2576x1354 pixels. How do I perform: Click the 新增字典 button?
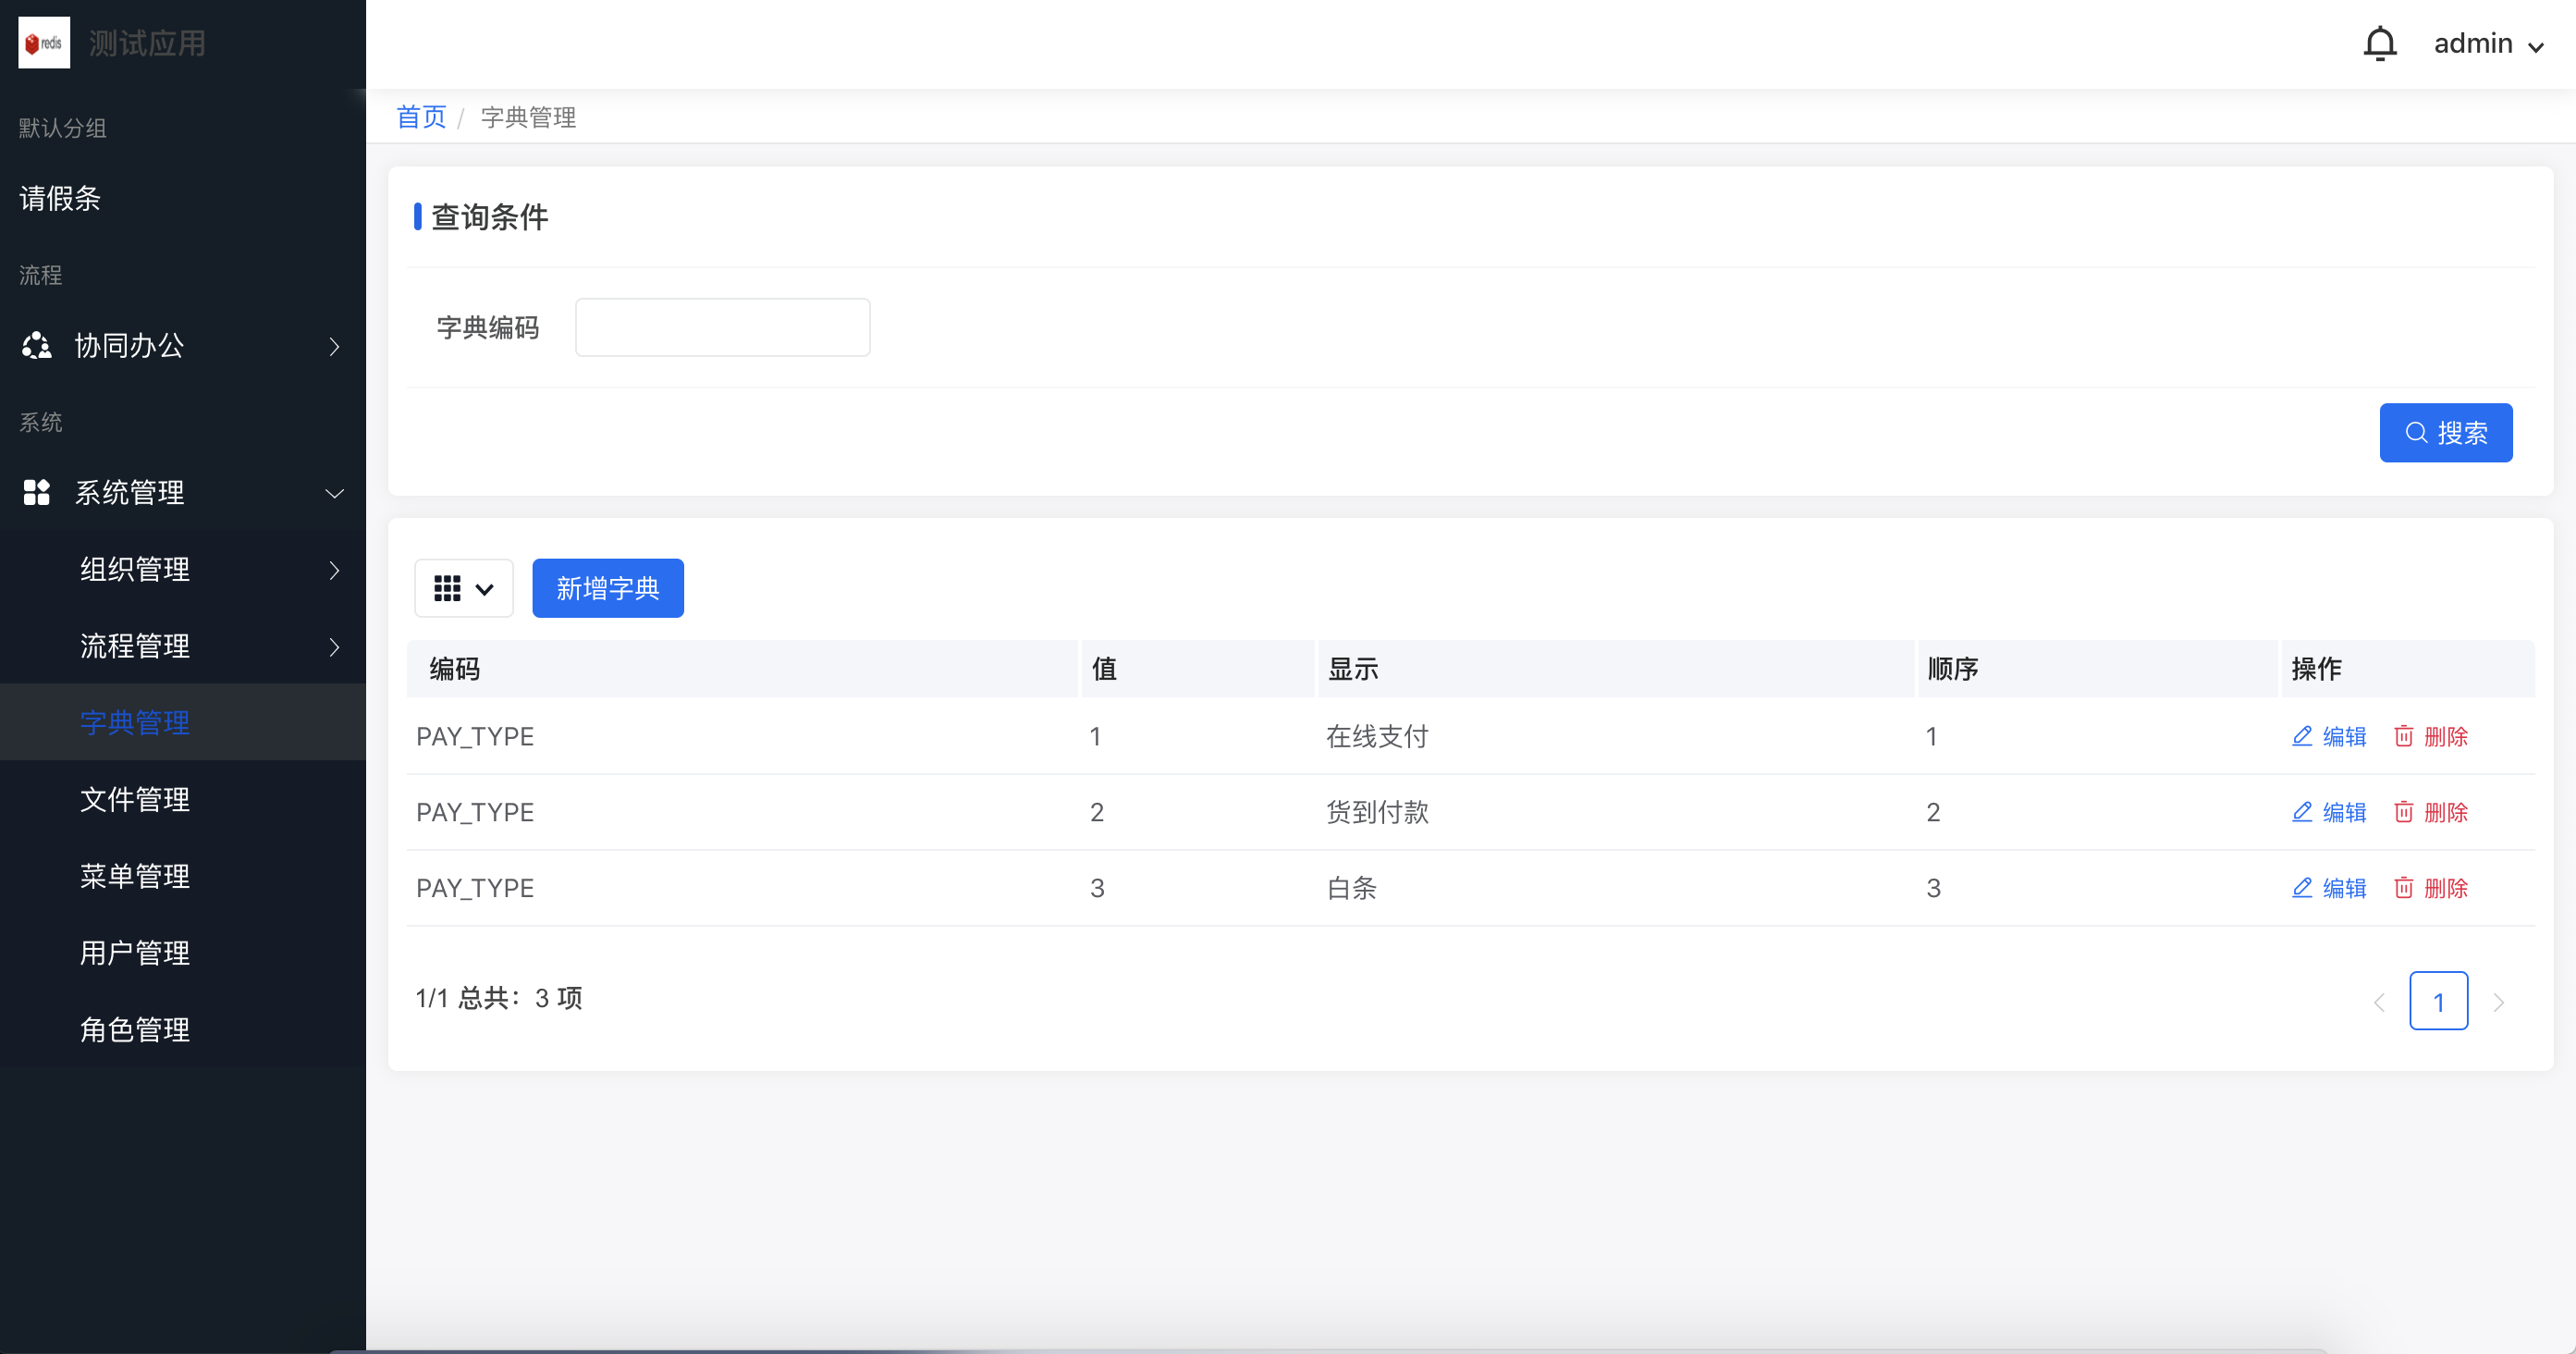tap(607, 588)
